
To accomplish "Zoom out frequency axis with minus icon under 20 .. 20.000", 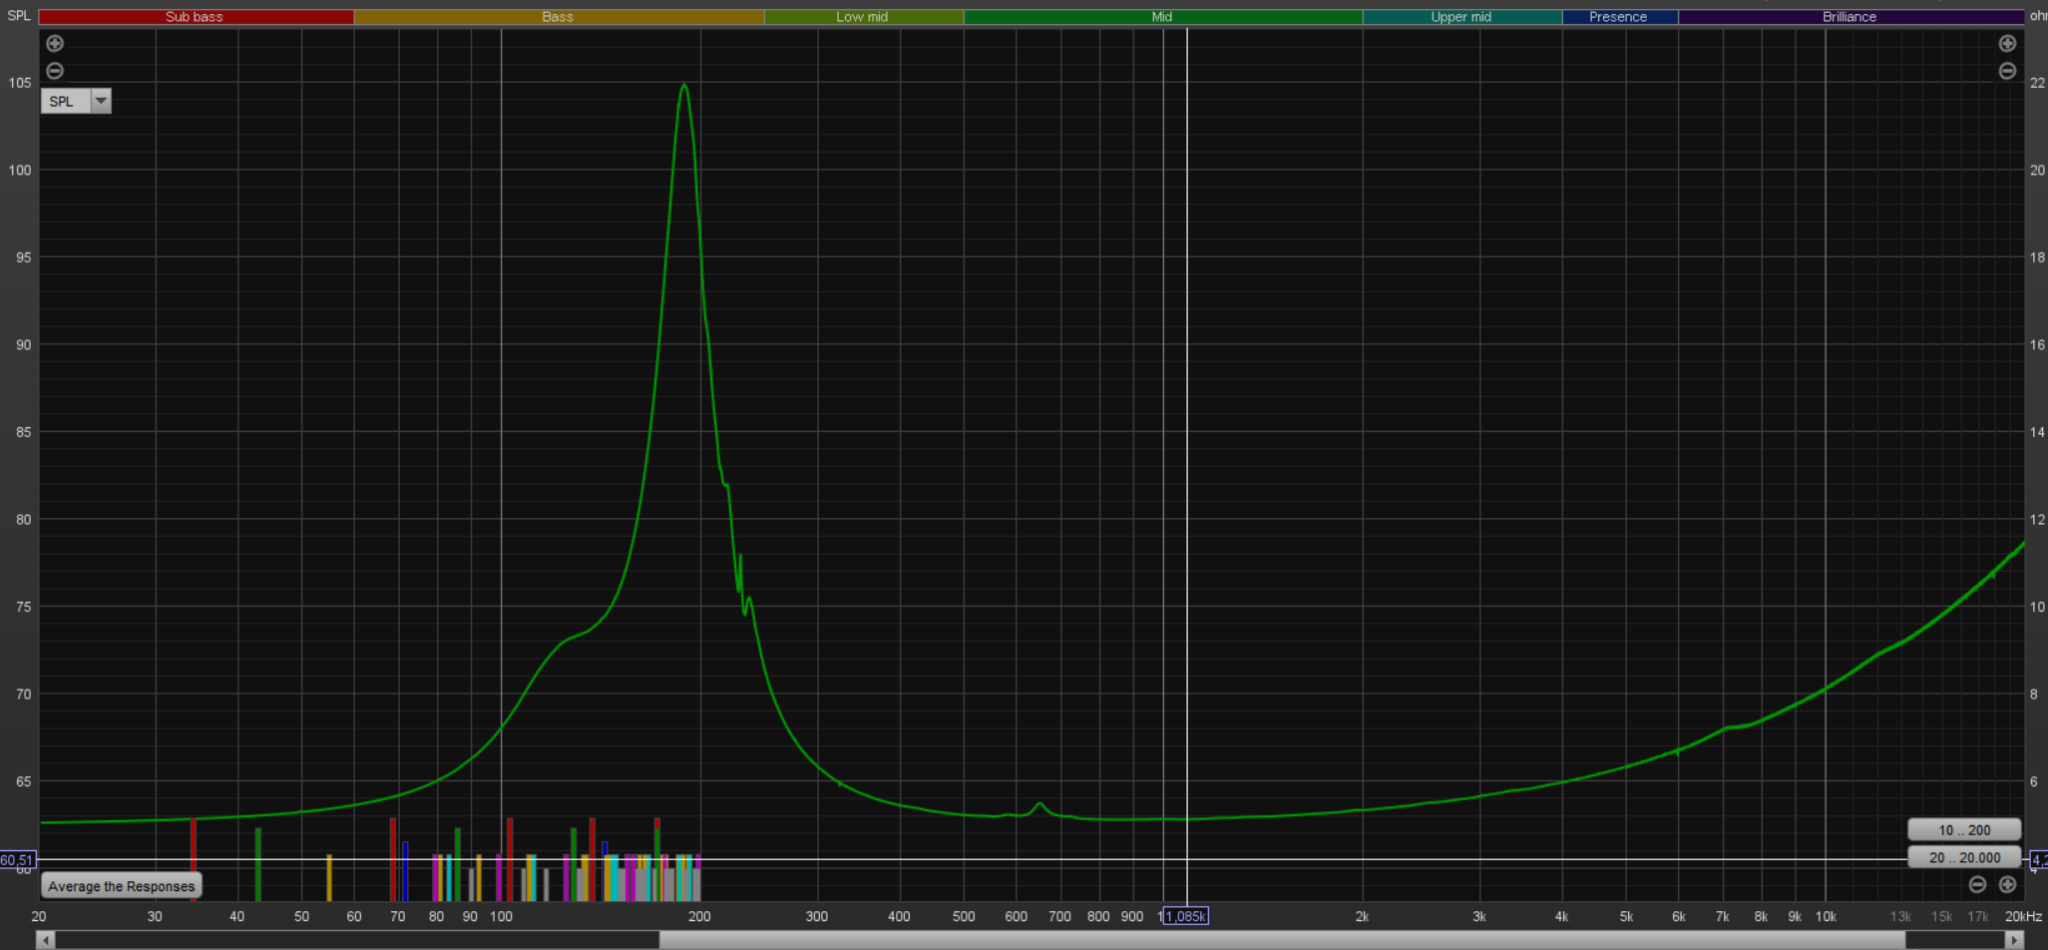I will click(1977, 884).
